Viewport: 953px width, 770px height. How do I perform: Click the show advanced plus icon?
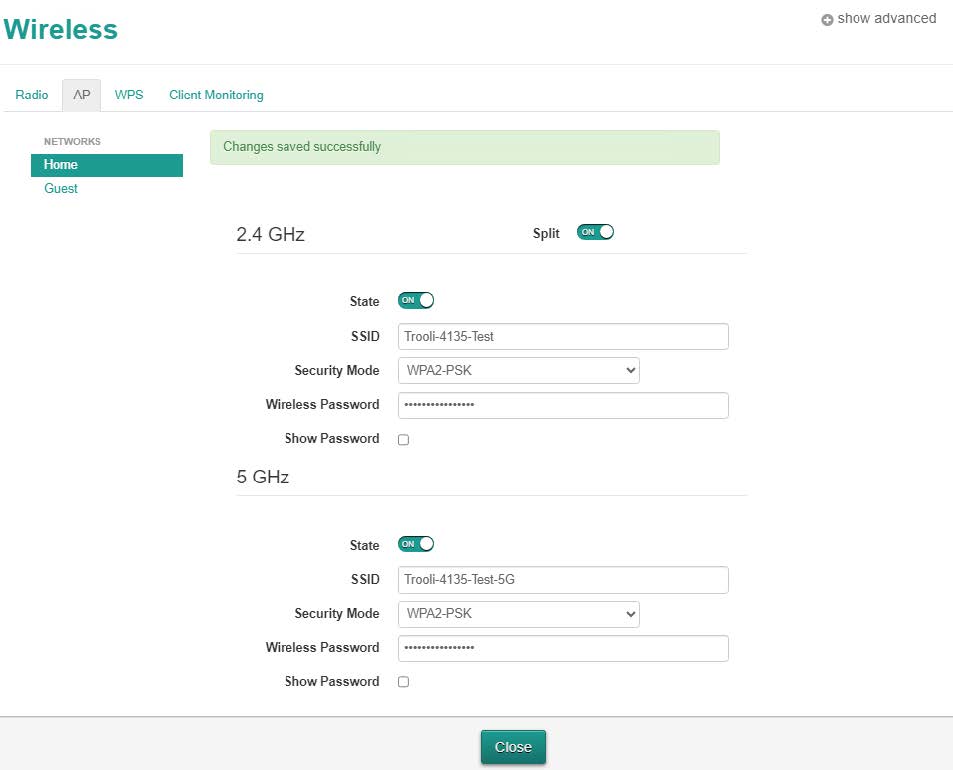[x=827, y=18]
